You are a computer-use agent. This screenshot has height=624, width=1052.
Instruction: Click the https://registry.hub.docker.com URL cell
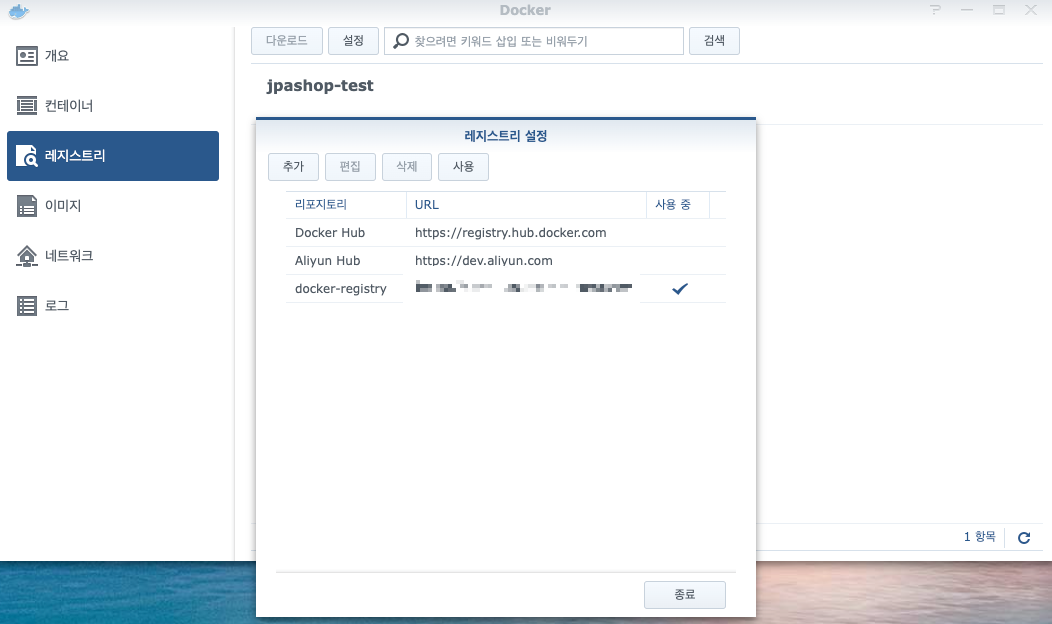[510, 233]
